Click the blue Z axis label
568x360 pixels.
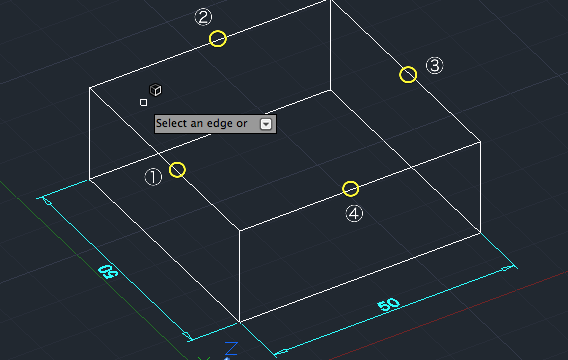[x=231, y=348]
